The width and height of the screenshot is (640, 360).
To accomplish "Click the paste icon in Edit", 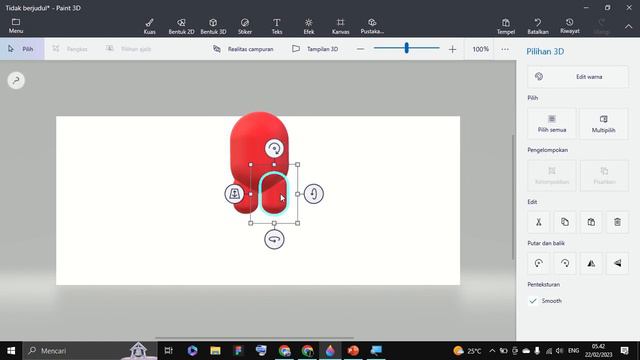I will [x=591, y=222].
